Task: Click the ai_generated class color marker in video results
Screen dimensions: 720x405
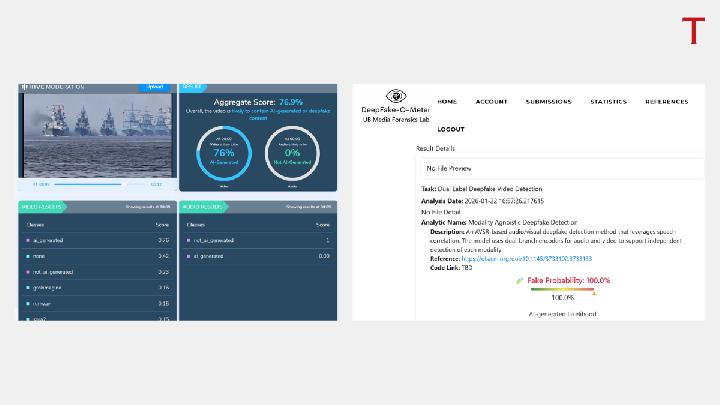Action: 28,240
